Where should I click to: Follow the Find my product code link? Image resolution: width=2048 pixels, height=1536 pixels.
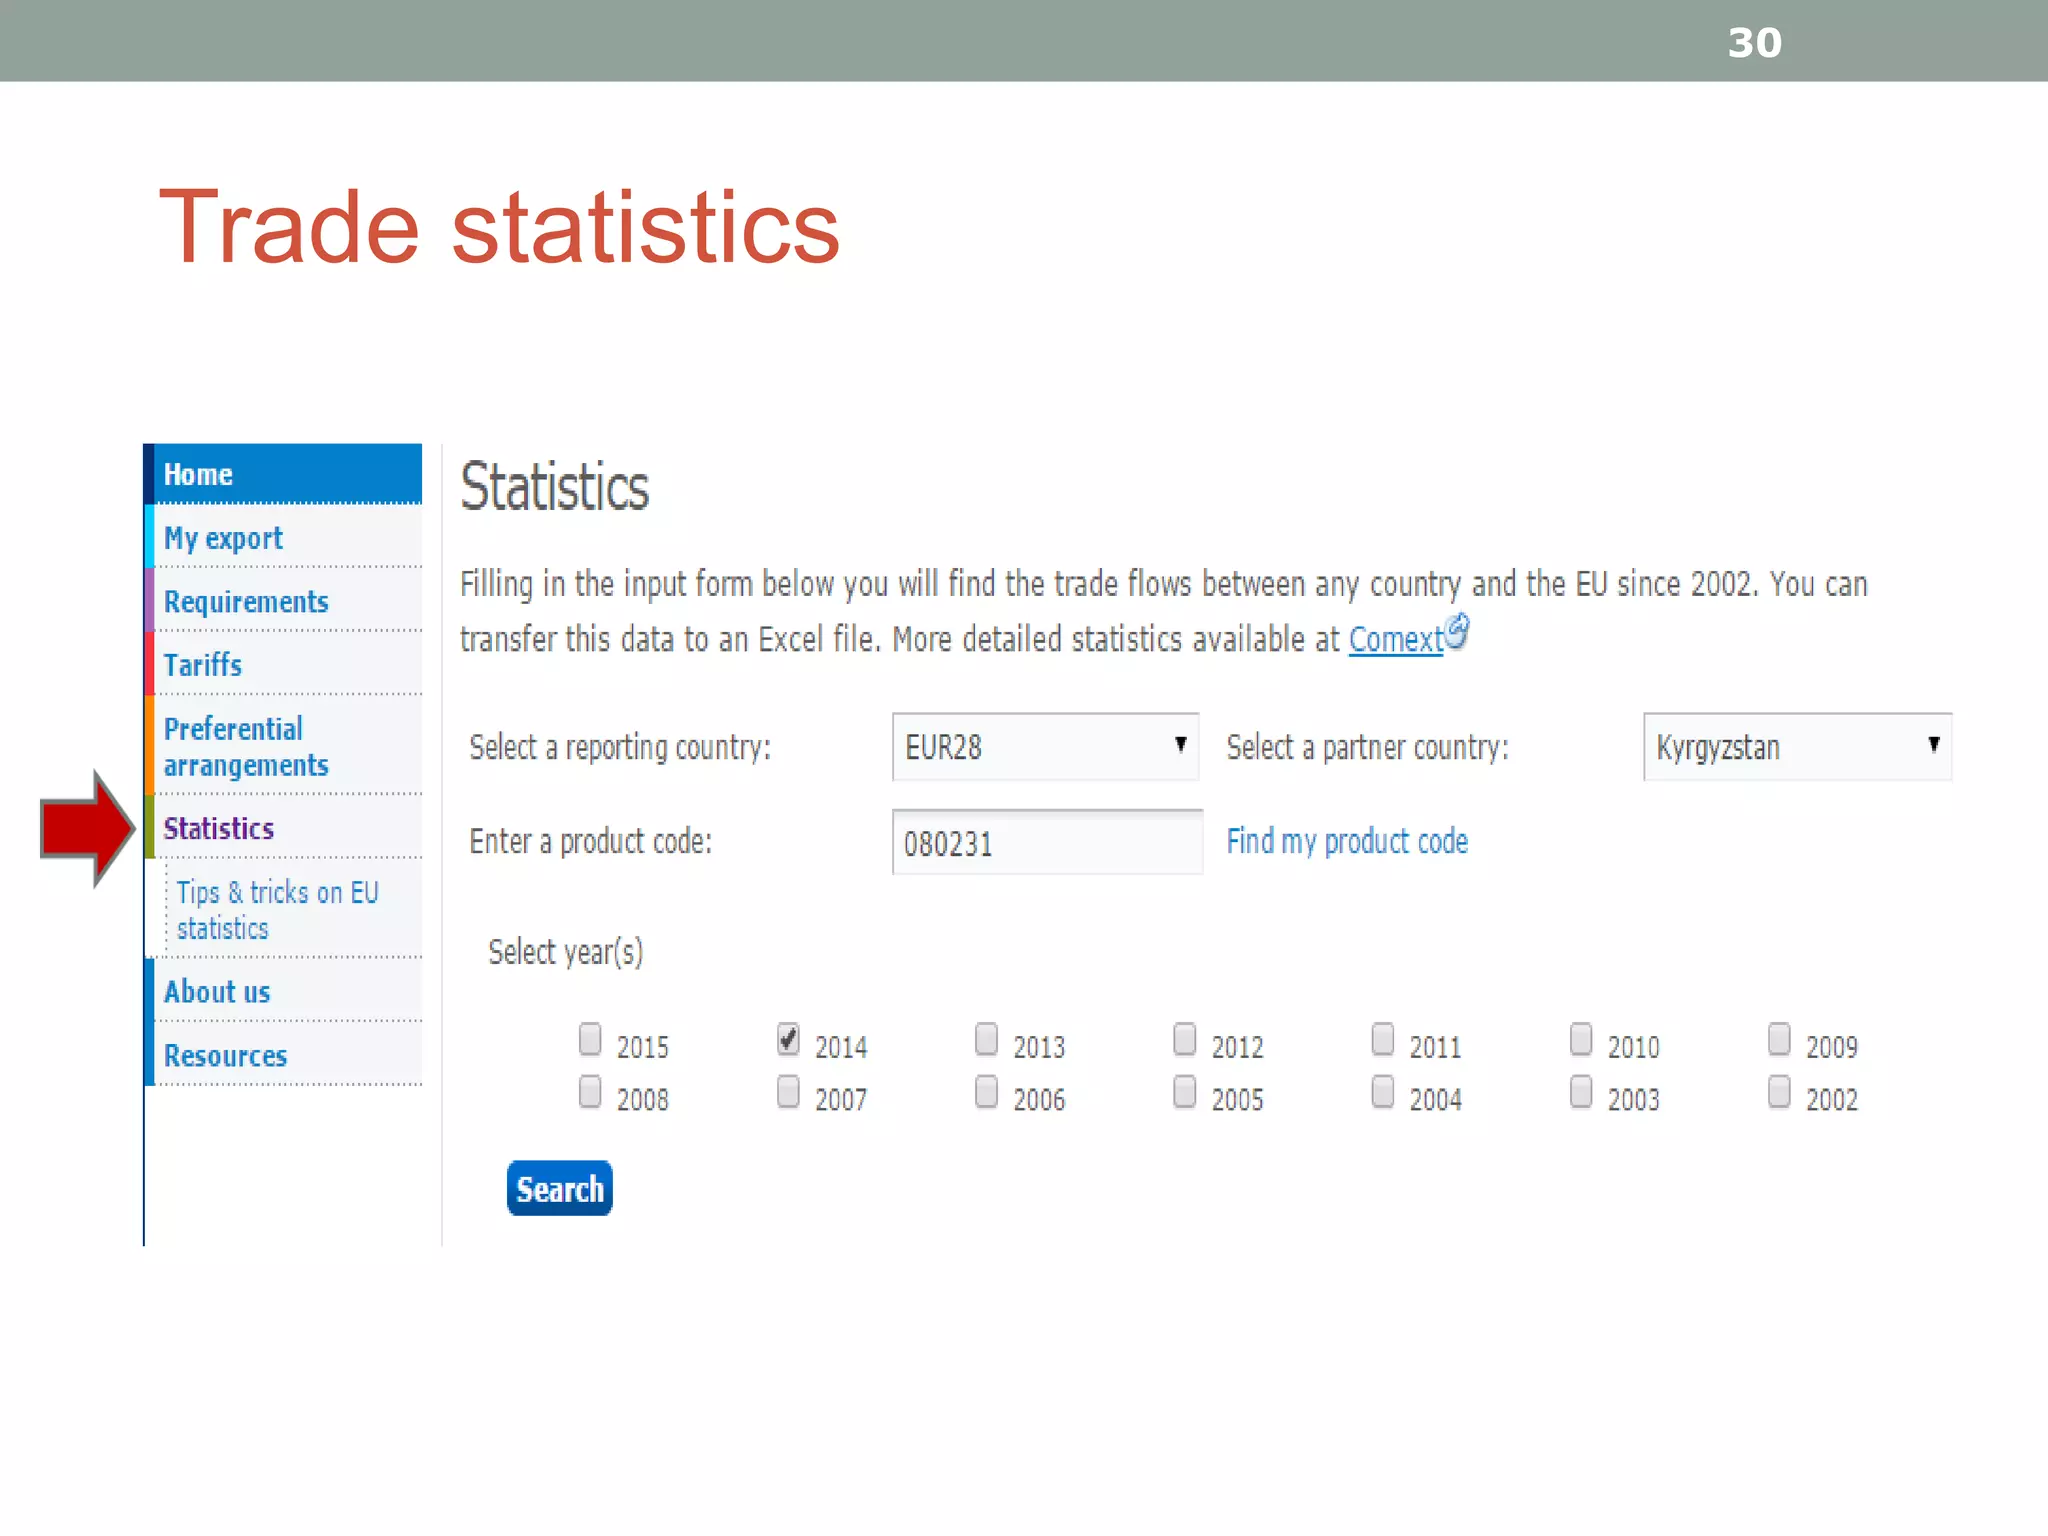(1347, 841)
